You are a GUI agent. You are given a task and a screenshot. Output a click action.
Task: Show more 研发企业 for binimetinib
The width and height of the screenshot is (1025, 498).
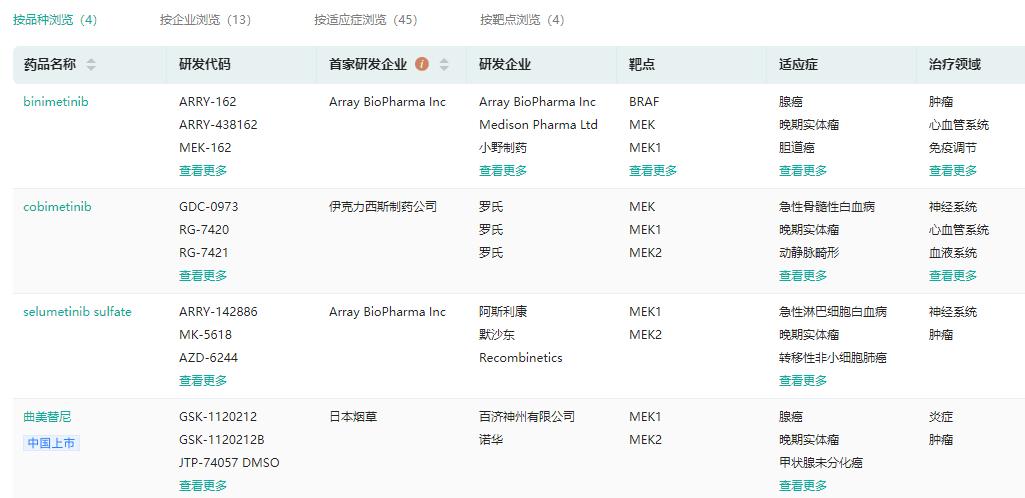click(x=503, y=171)
